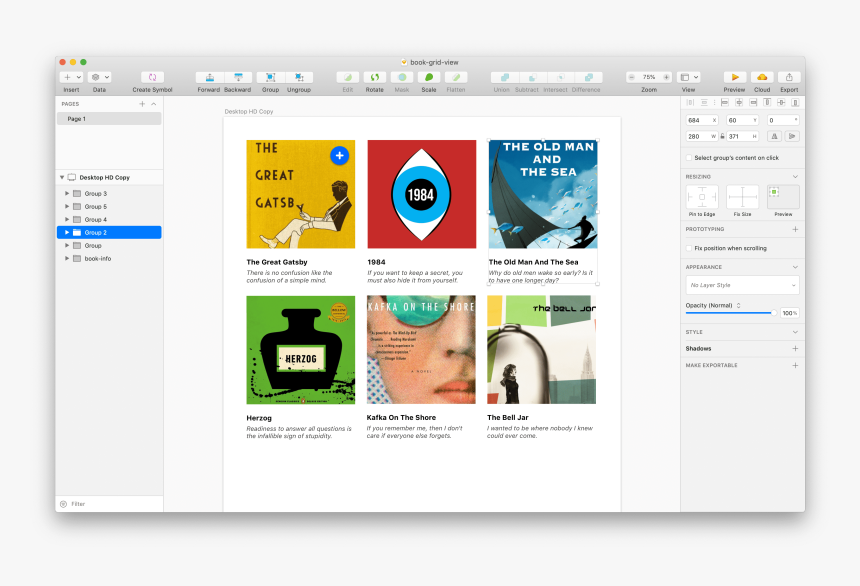Add a shadow with plus button
This screenshot has width=860, height=586.
point(795,348)
